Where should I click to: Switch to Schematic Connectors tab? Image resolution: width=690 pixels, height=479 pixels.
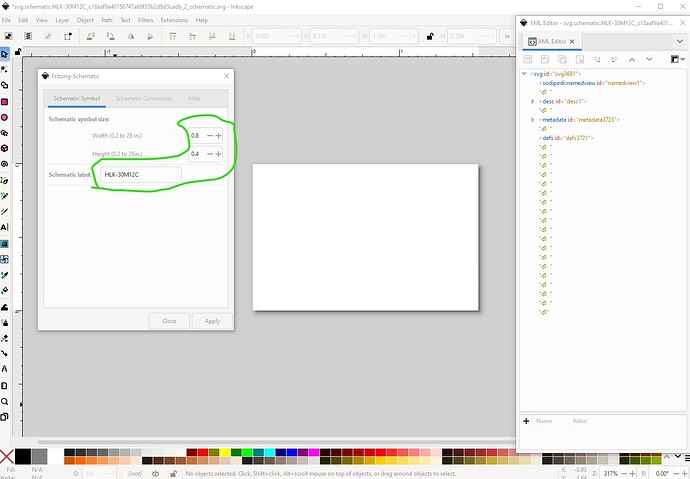click(143, 99)
